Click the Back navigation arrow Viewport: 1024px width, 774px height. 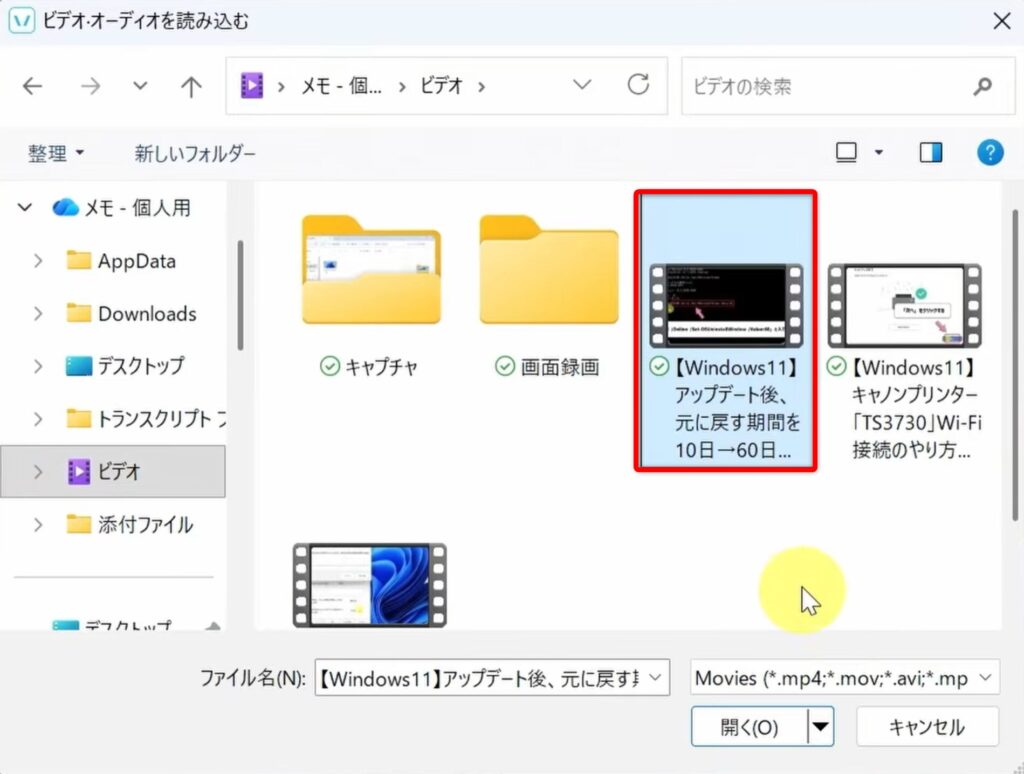click(32, 87)
